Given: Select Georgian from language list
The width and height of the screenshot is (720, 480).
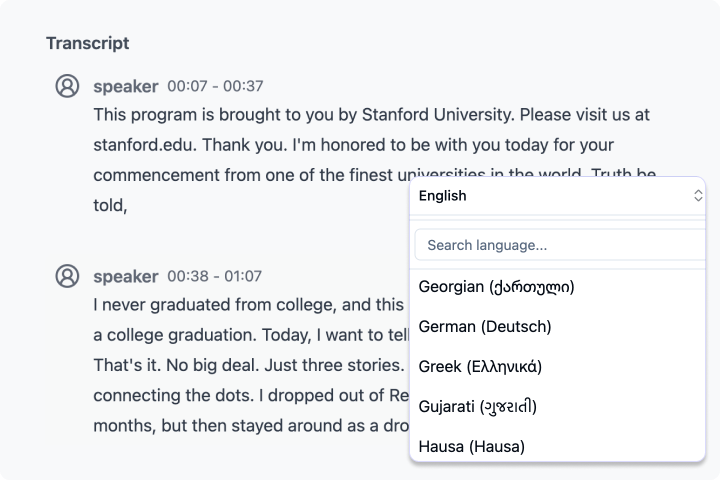Looking at the screenshot, I should 496,287.
